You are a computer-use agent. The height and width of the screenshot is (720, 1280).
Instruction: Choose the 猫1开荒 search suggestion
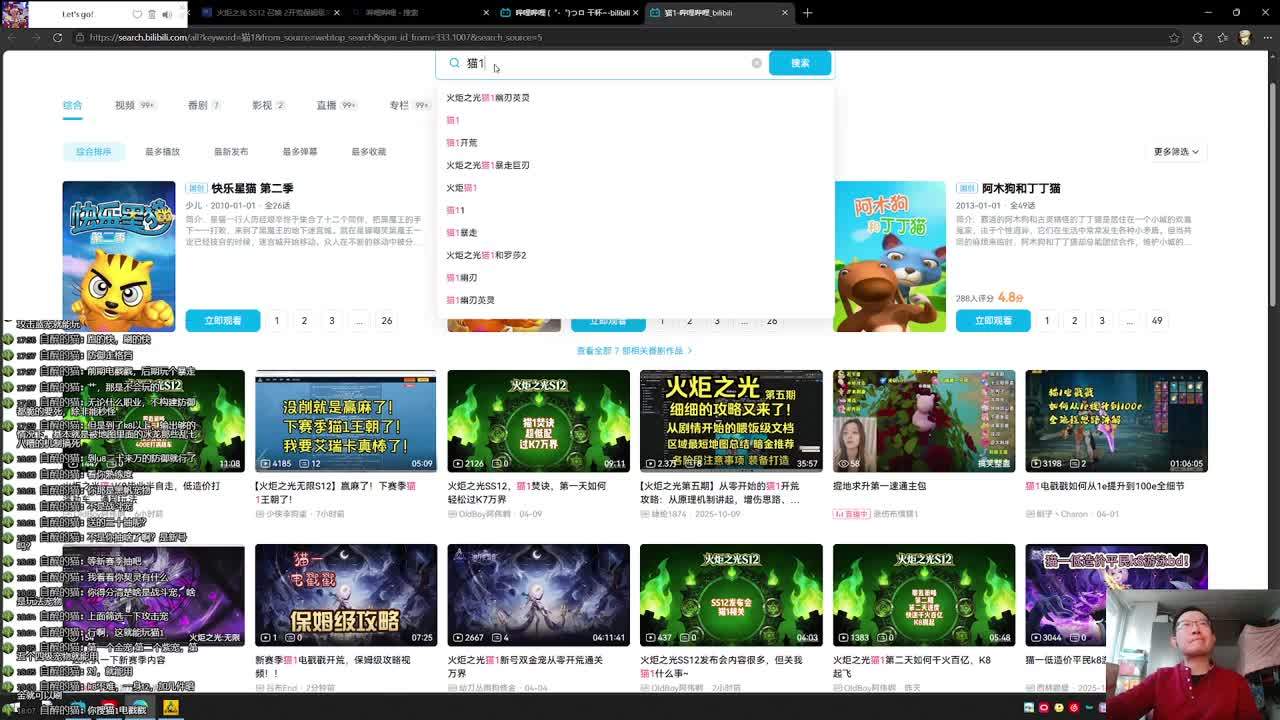click(462, 143)
